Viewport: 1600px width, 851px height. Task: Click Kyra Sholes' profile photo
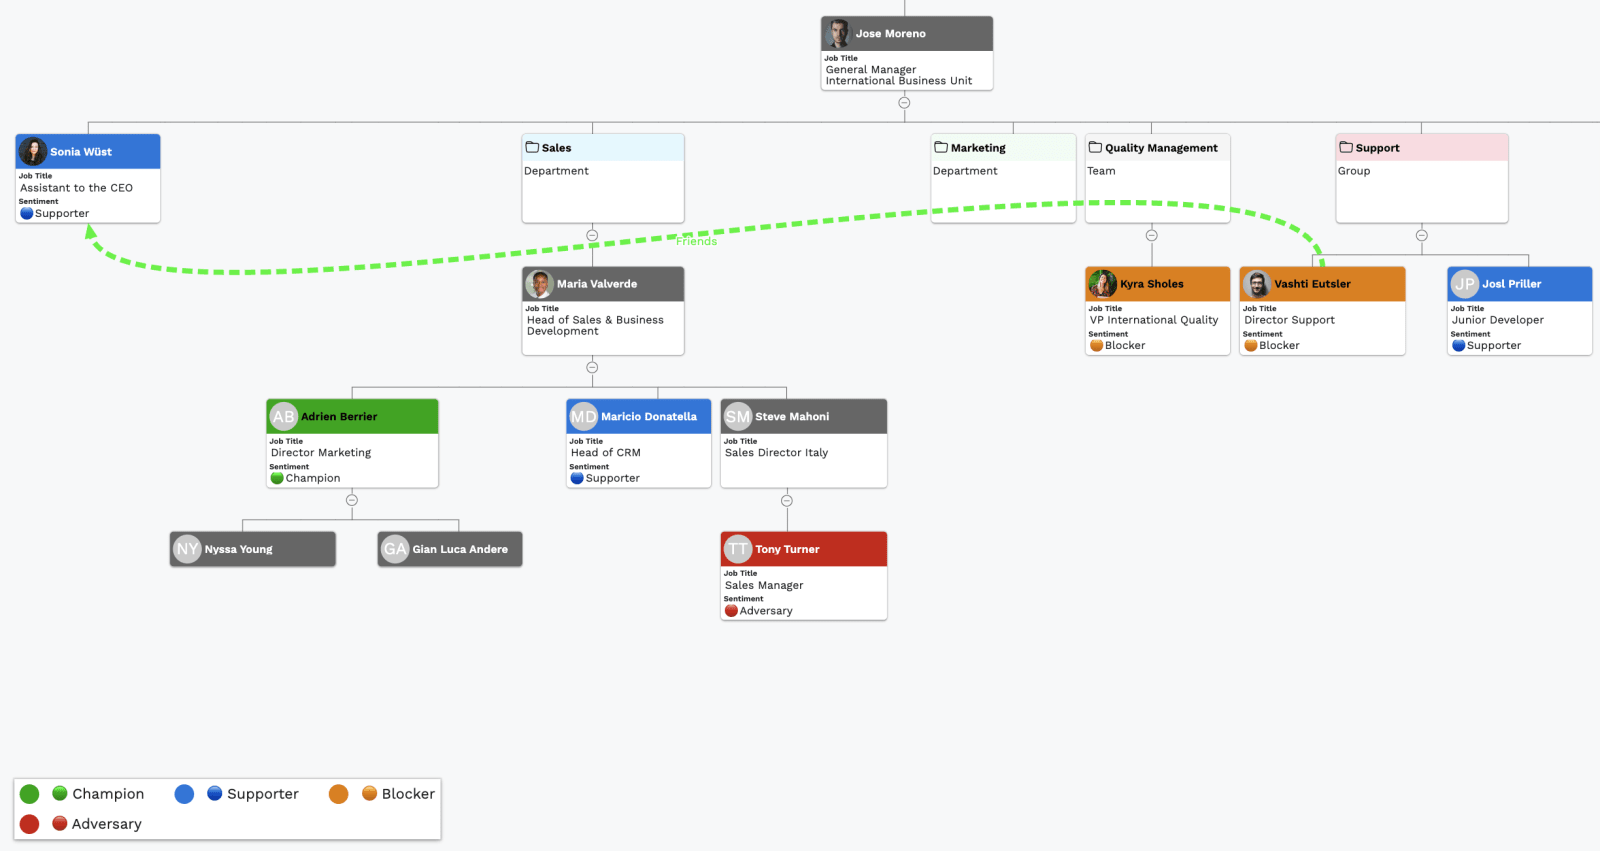coord(1103,283)
